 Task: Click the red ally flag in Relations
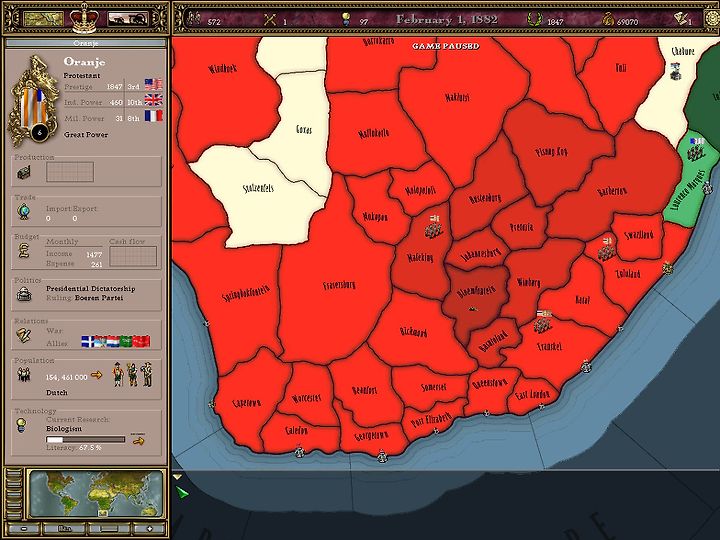(x=141, y=342)
